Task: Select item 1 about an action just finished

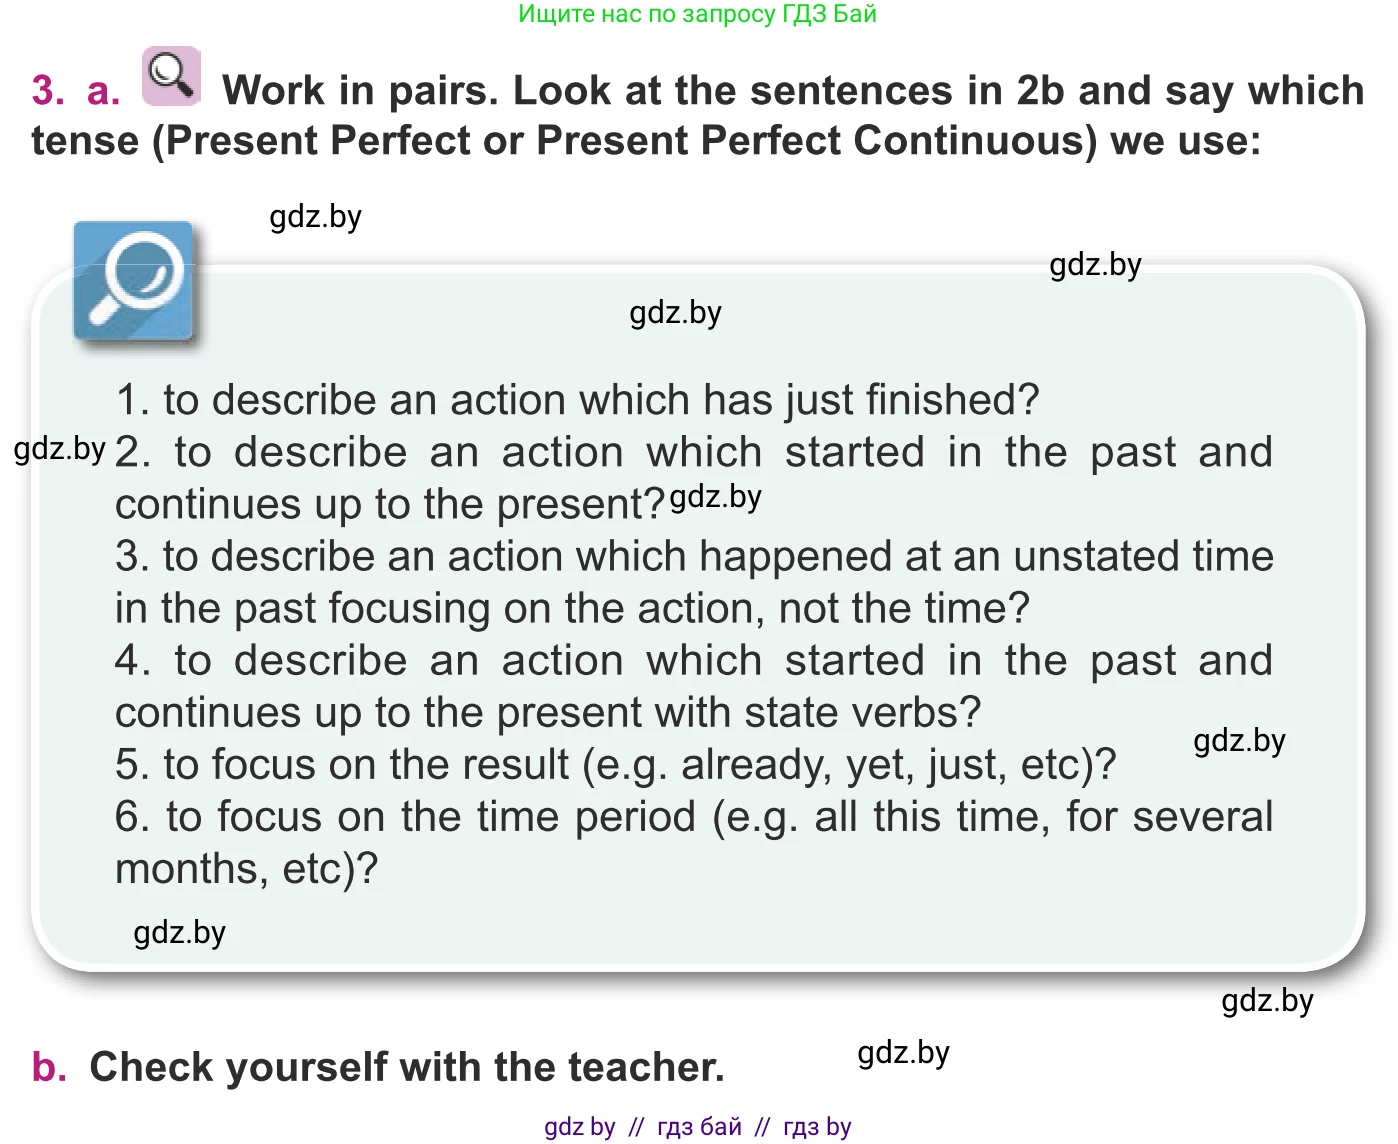Action: click(577, 400)
